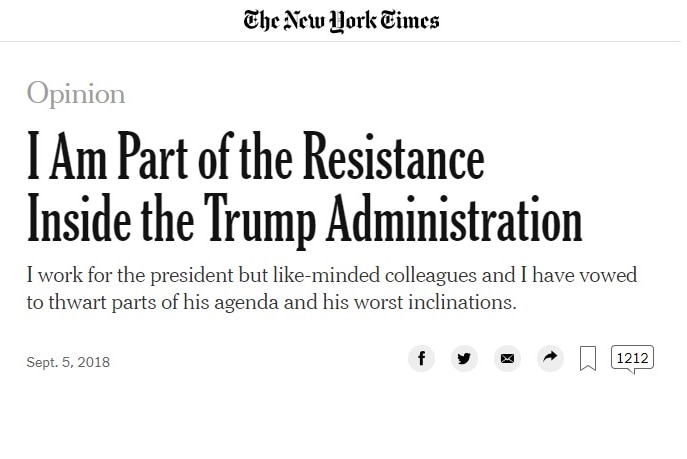This screenshot has height=459, width=687.
Task: Share the article on Facebook
Action: pyautogui.click(x=421, y=358)
